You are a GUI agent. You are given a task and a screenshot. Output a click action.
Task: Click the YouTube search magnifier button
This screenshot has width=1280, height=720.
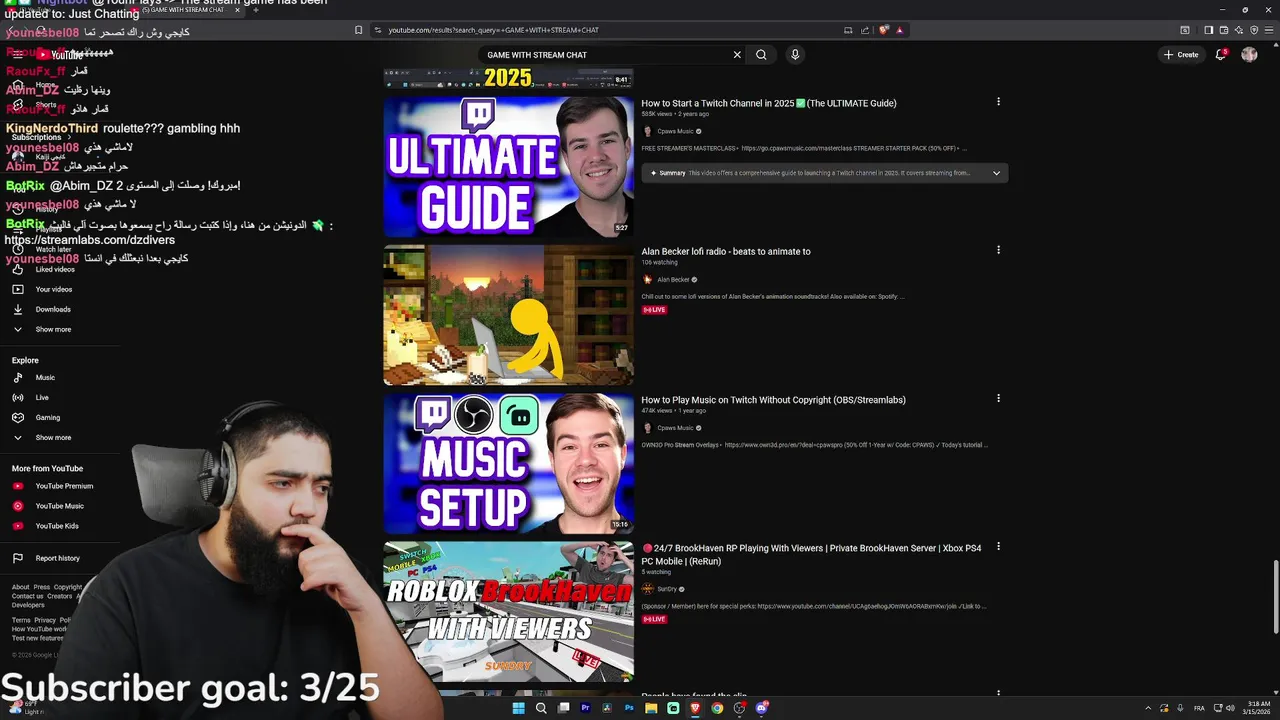[x=761, y=55]
